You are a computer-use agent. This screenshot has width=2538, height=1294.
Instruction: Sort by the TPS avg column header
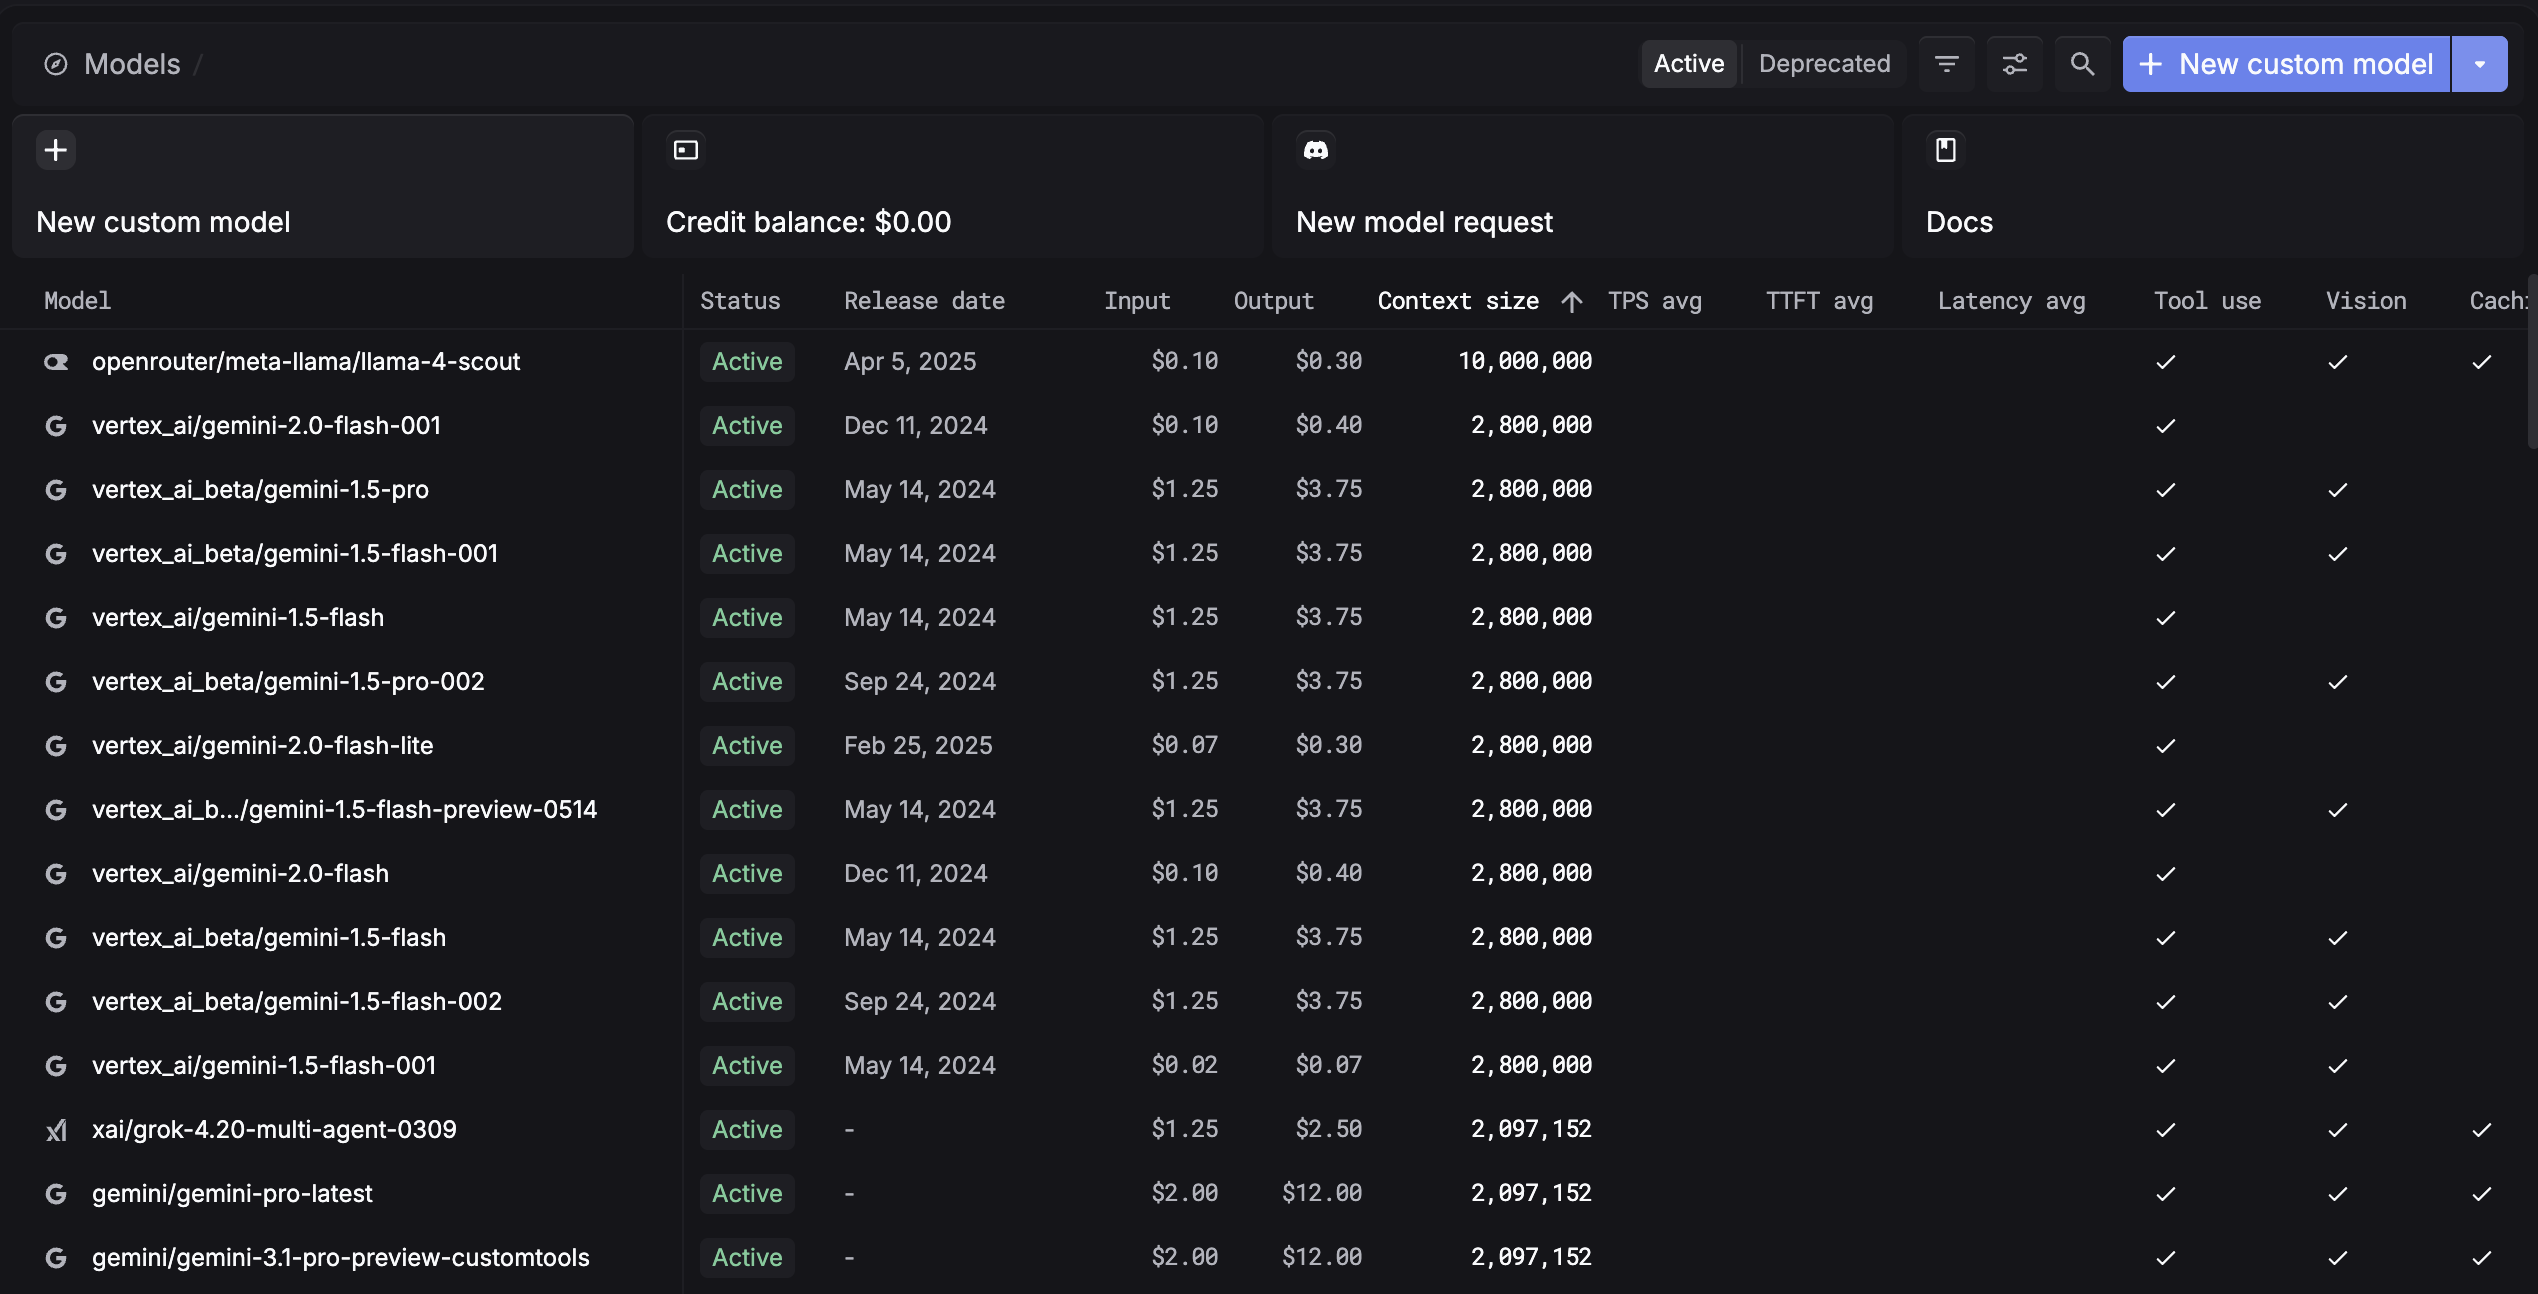pos(1655,301)
